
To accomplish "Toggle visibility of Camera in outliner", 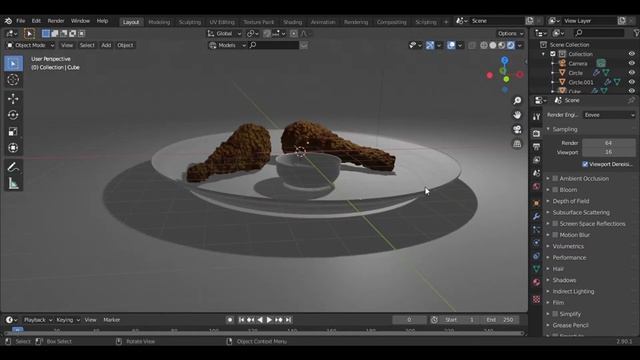I will point(631,63).
